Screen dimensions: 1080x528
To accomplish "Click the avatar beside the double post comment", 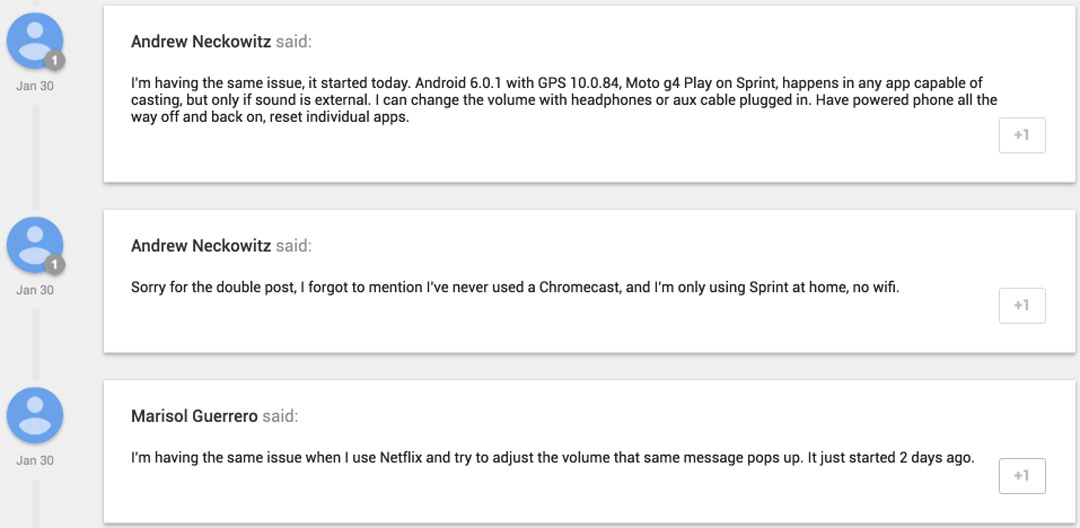I will click(x=35, y=245).
